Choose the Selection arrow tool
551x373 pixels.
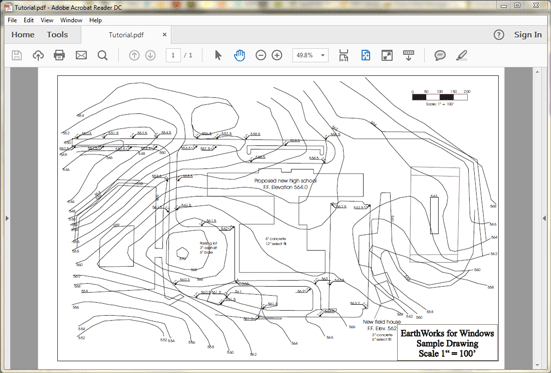click(x=218, y=55)
